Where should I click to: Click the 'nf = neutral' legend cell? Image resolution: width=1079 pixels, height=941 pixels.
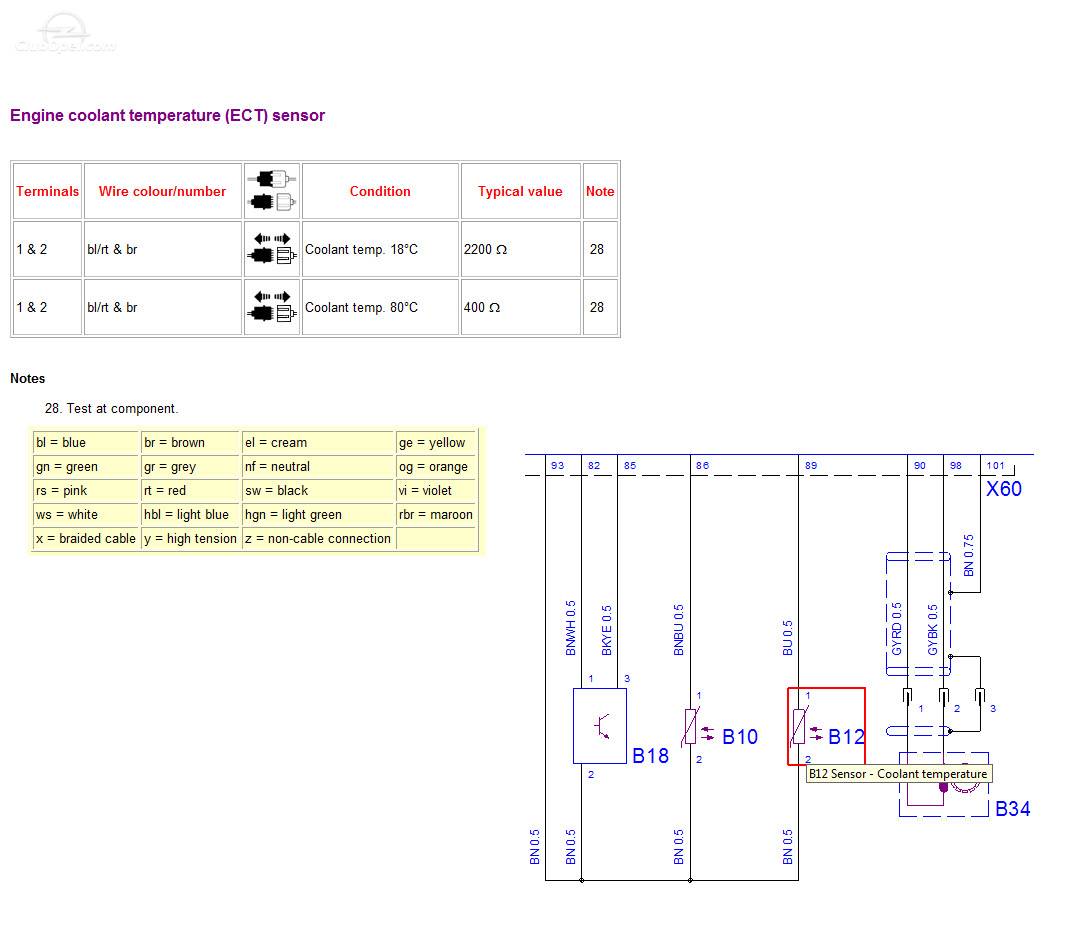[318, 467]
